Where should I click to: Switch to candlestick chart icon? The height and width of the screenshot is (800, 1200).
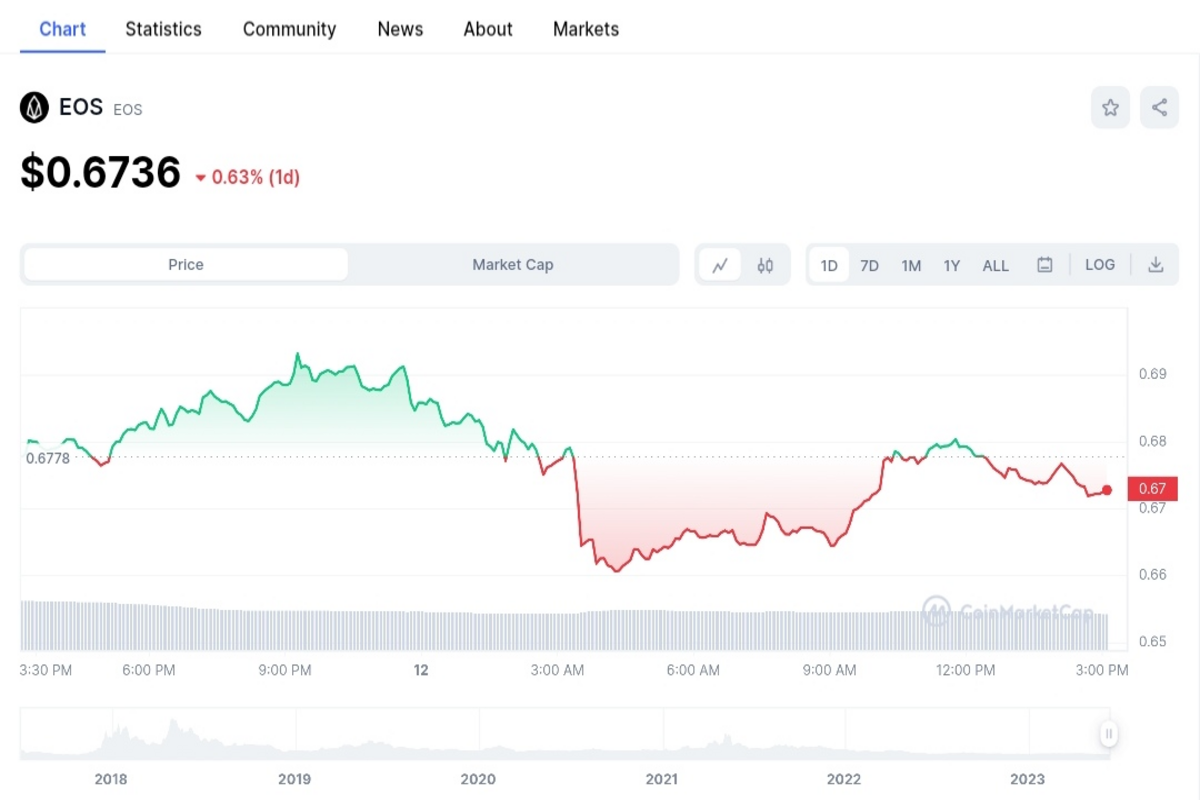tap(765, 265)
